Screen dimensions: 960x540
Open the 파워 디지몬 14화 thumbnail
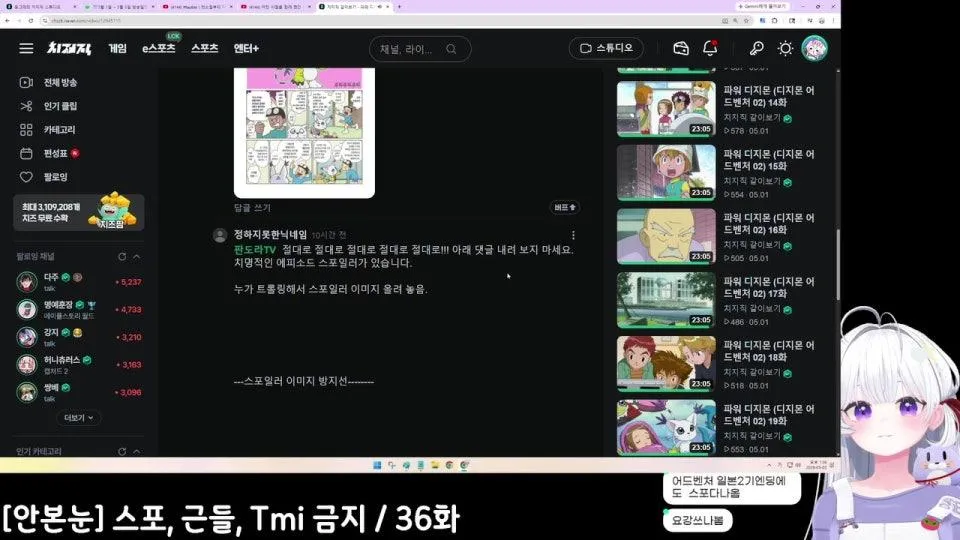(666, 109)
